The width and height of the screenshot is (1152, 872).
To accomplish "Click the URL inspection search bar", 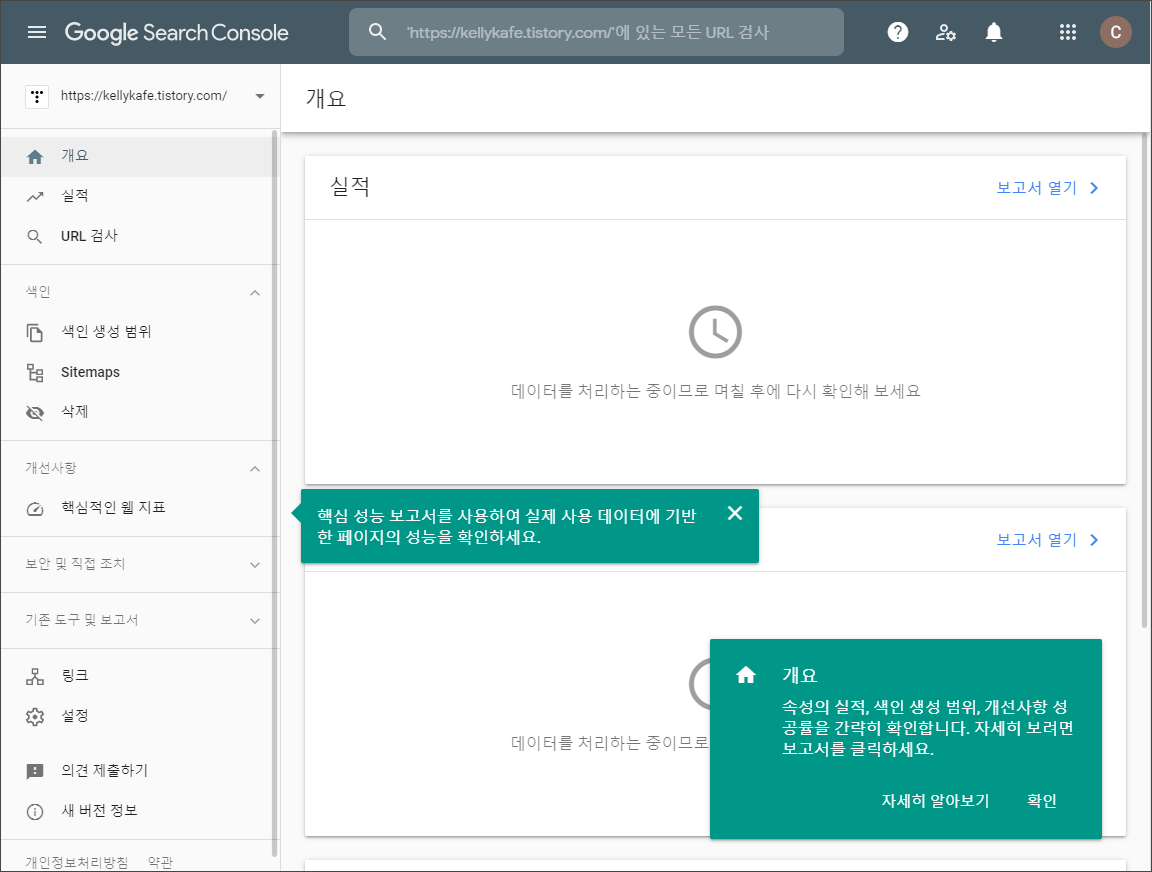I will click(596, 31).
